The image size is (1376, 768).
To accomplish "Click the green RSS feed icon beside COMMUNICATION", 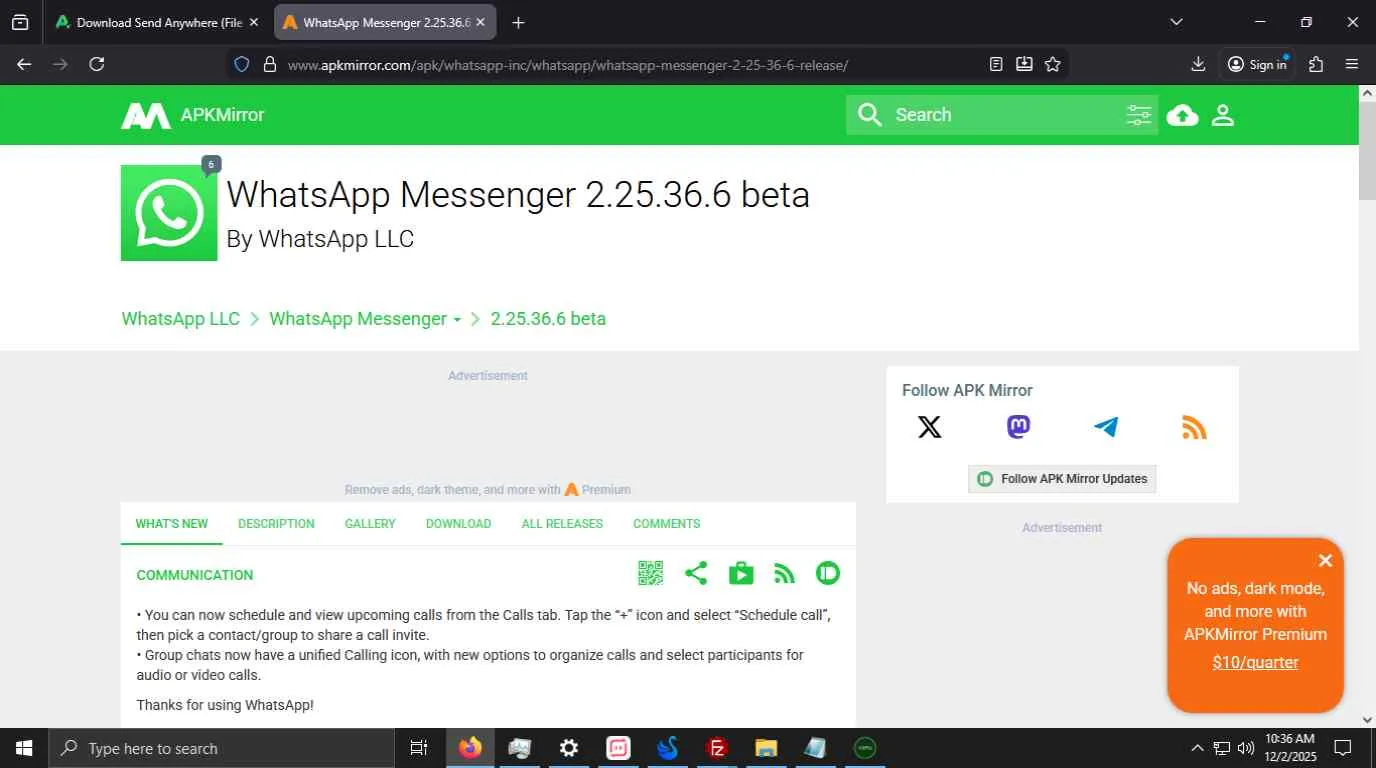I will click(x=785, y=573).
